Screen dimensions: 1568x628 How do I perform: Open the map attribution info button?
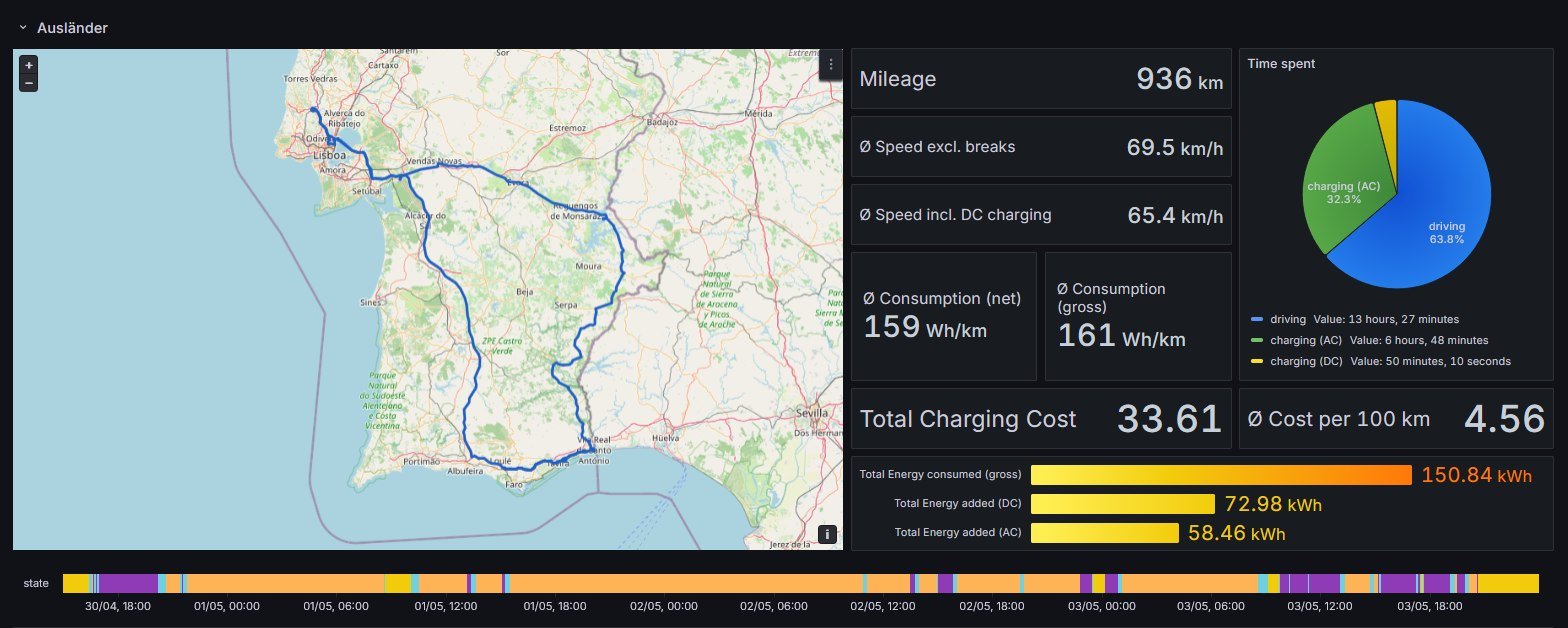coord(828,534)
